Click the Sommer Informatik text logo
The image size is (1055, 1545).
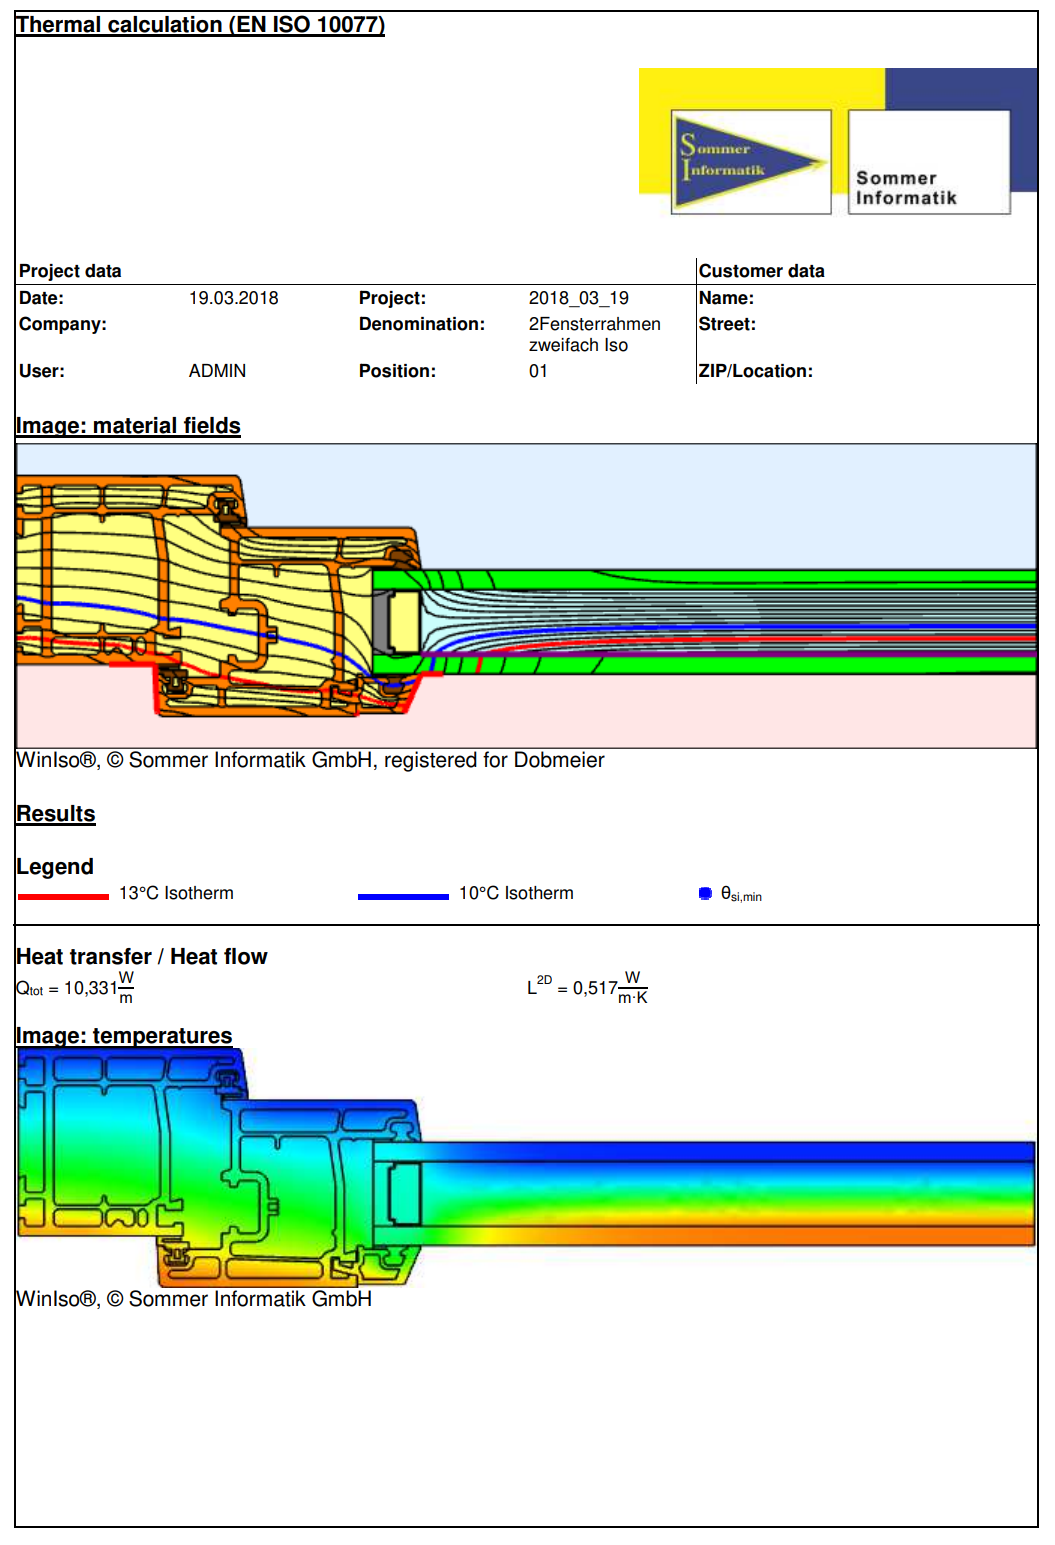(x=928, y=162)
